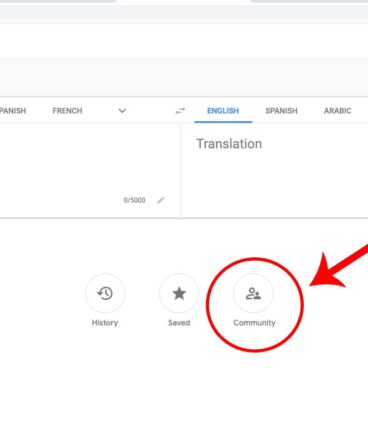Click the pencil handwriting input icon
This screenshot has height=445, width=368.
(161, 200)
